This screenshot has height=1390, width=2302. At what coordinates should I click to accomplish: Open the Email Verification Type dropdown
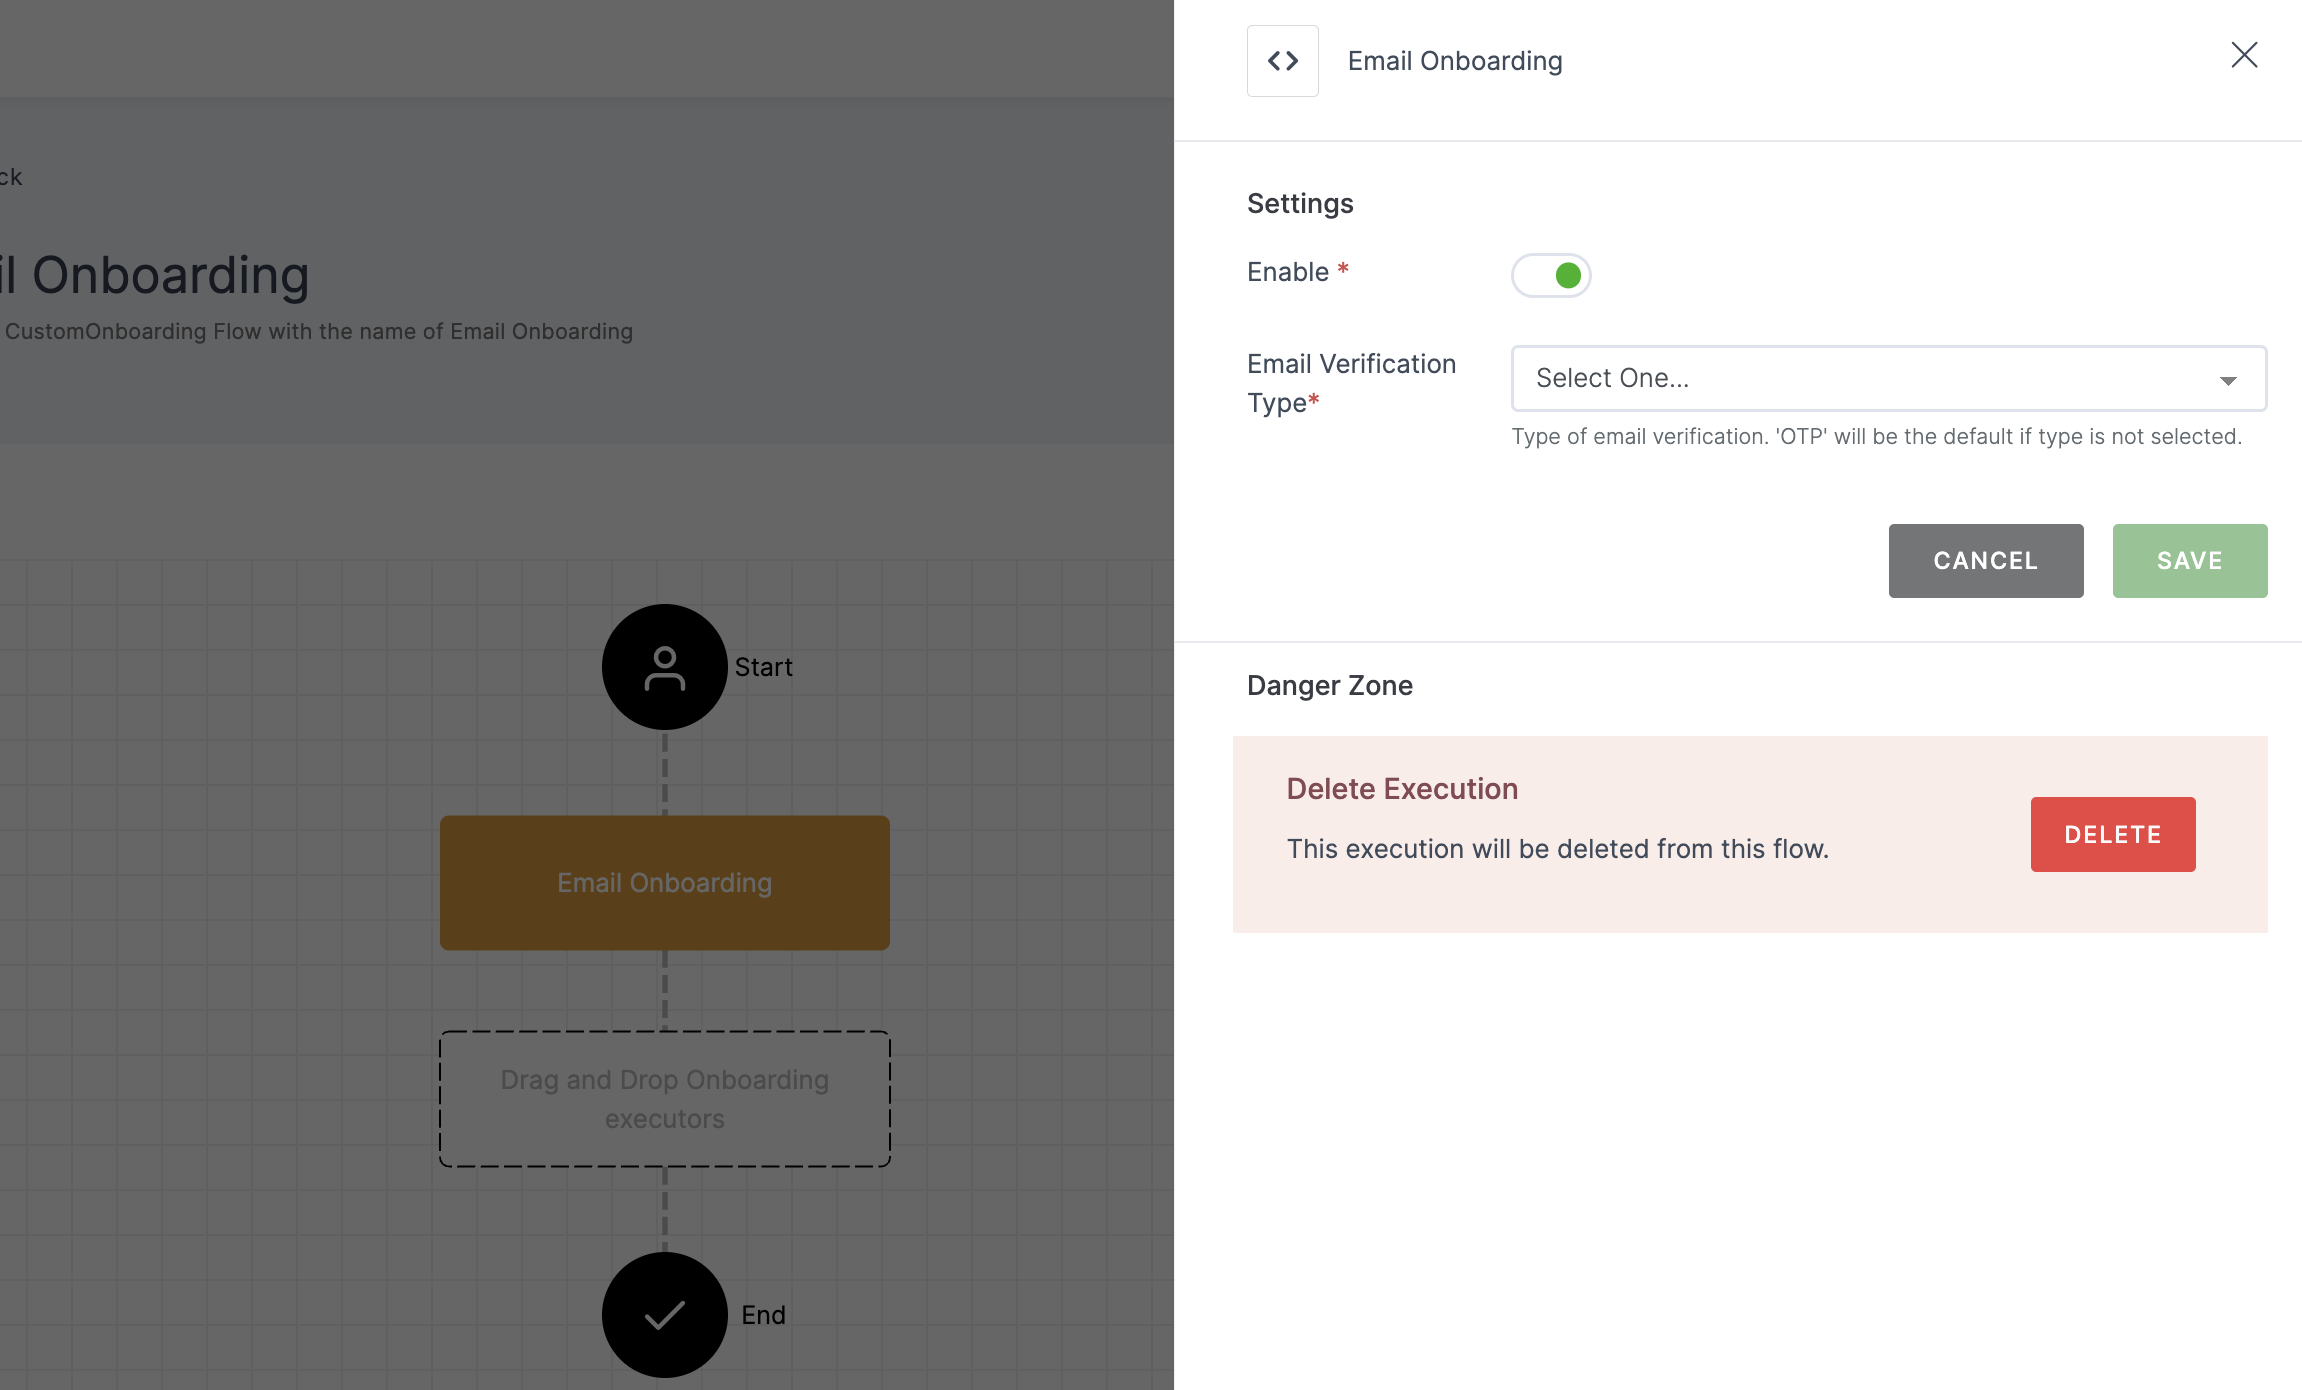point(1888,378)
